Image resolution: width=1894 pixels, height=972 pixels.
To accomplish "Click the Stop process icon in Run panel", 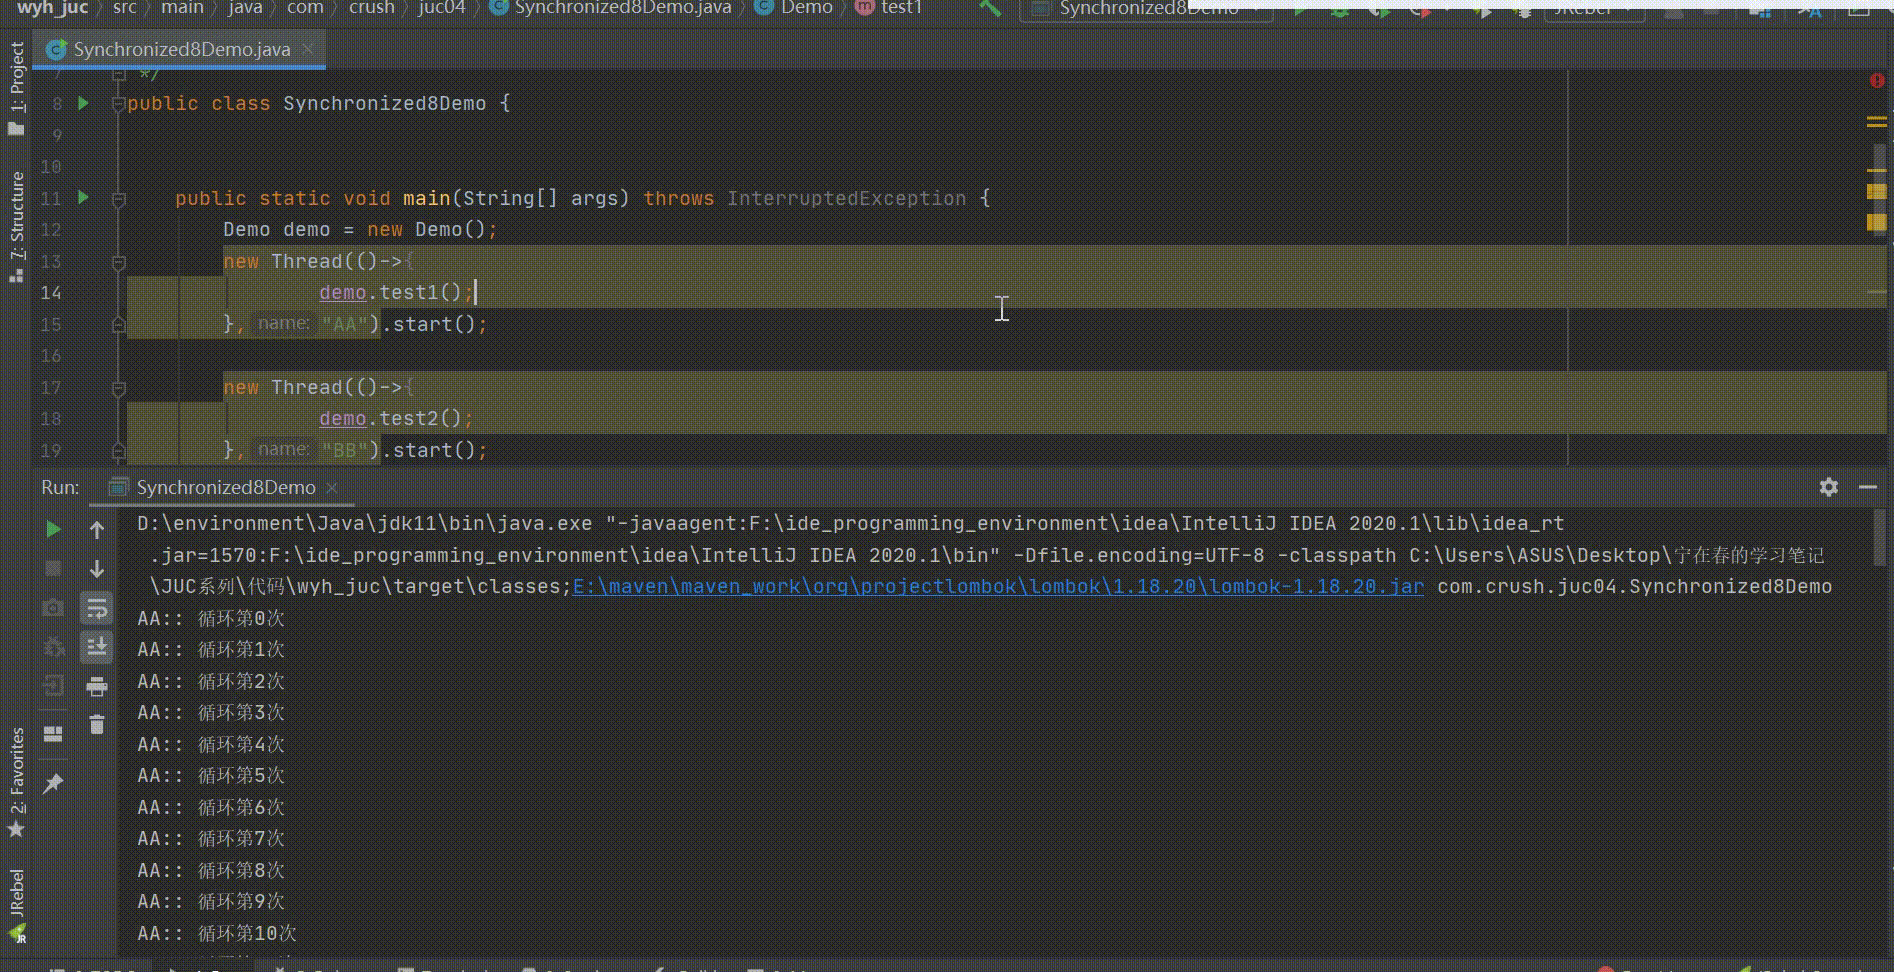I will click(53, 568).
